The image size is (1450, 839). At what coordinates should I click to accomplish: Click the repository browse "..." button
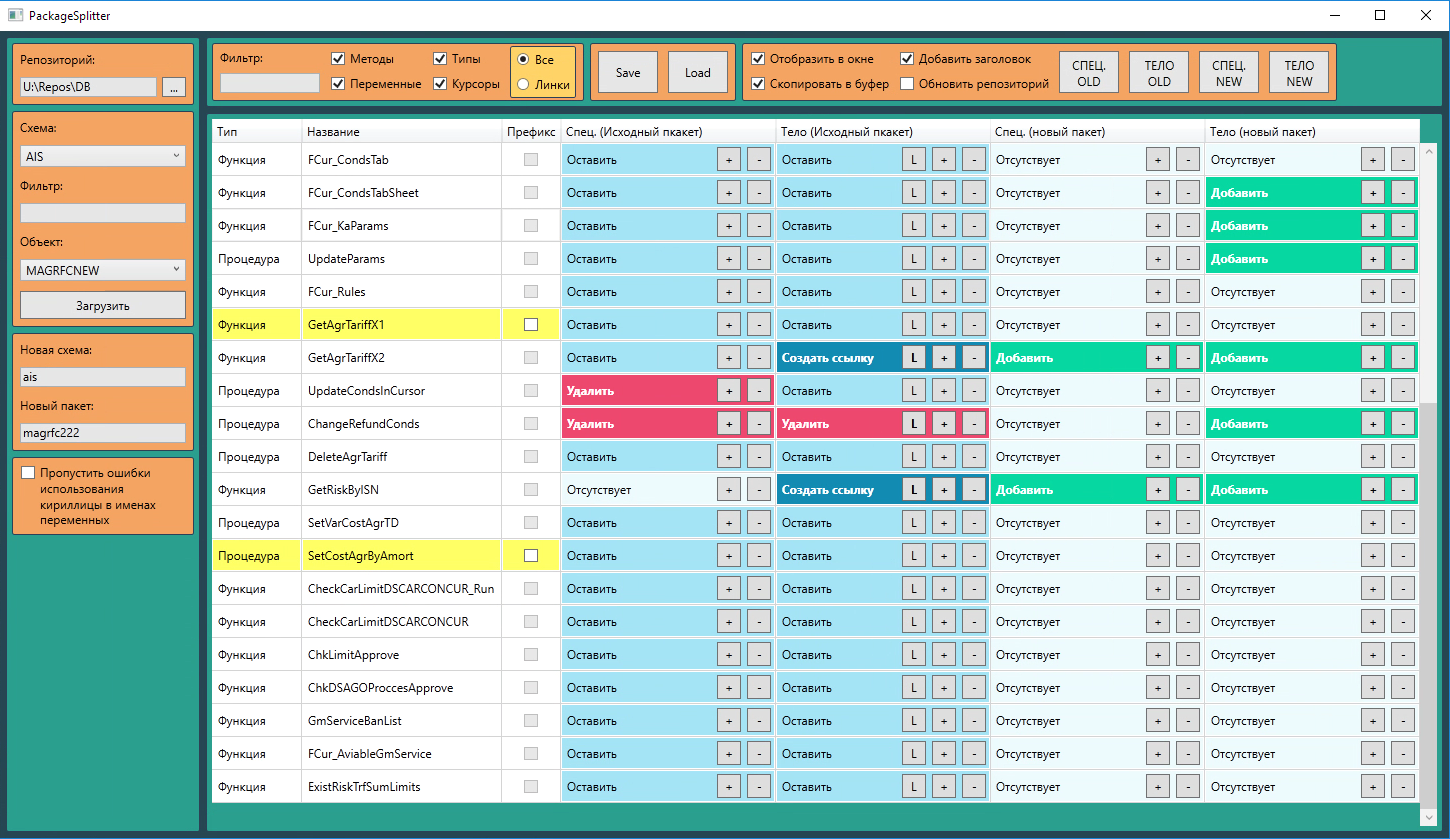tap(173, 88)
